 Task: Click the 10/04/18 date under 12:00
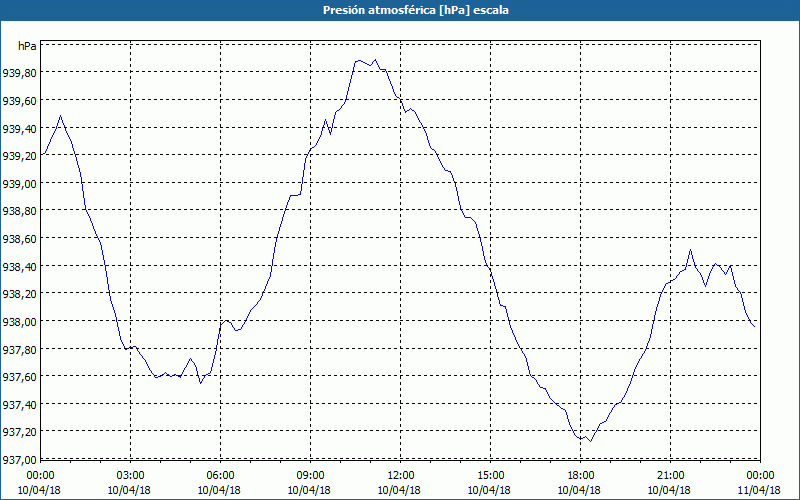pyautogui.click(x=399, y=490)
